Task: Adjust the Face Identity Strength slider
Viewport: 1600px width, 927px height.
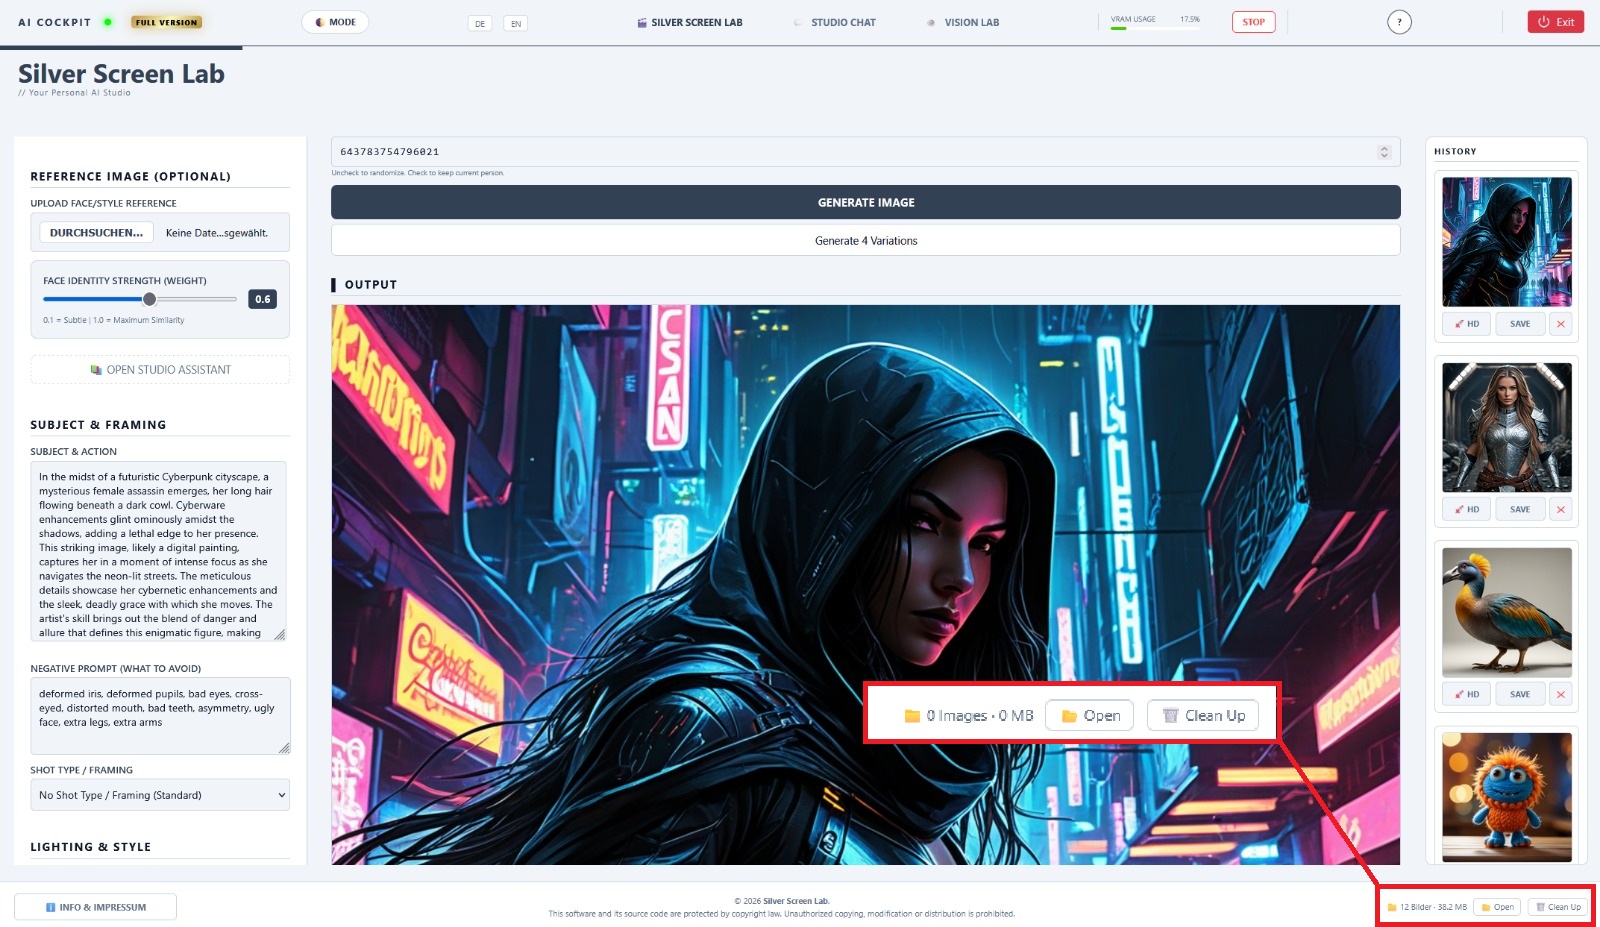Action: pyautogui.click(x=149, y=299)
